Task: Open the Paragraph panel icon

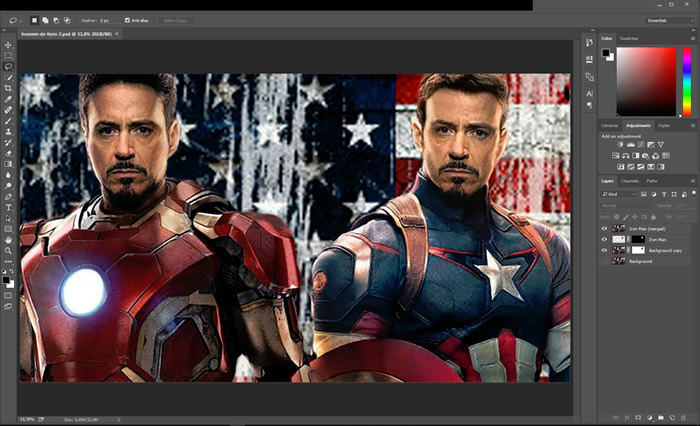Action: pyautogui.click(x=589, y=105)
